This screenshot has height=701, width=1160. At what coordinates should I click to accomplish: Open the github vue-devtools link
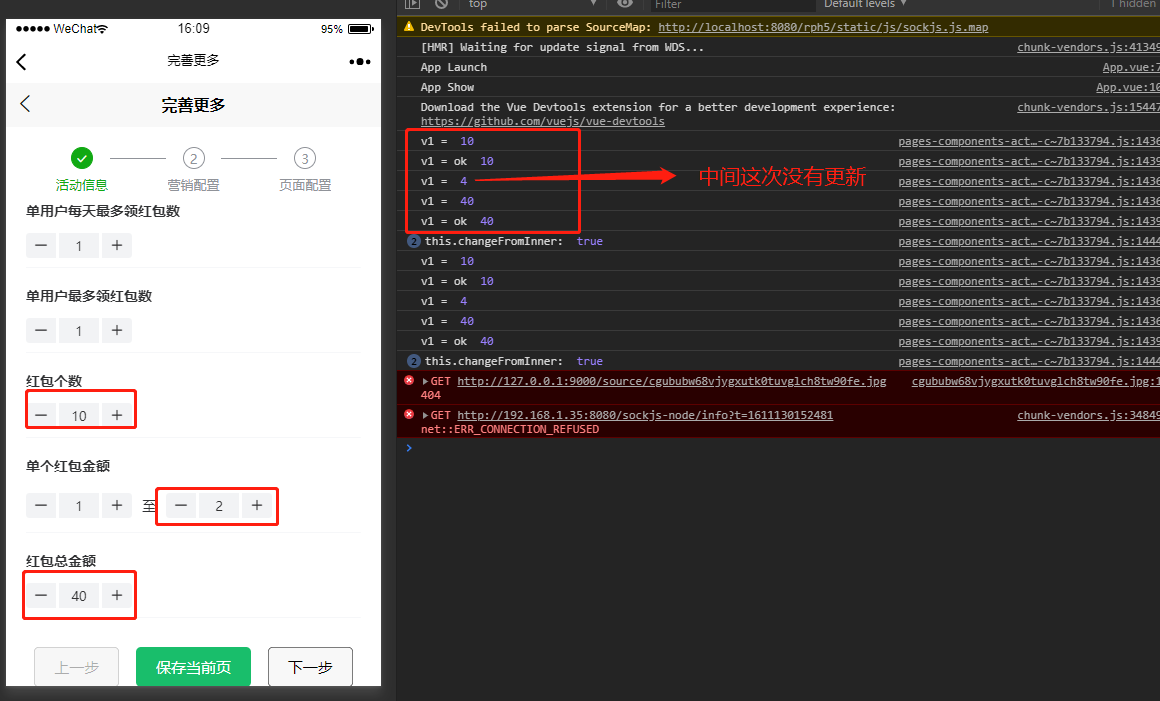point(542,121)
